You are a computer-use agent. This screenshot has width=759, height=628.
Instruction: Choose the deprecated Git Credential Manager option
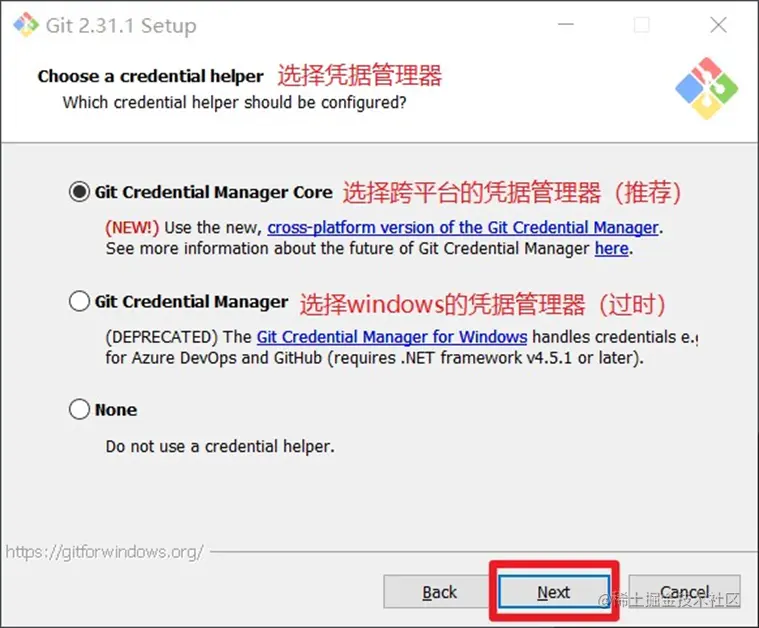[x=79, y=301]
